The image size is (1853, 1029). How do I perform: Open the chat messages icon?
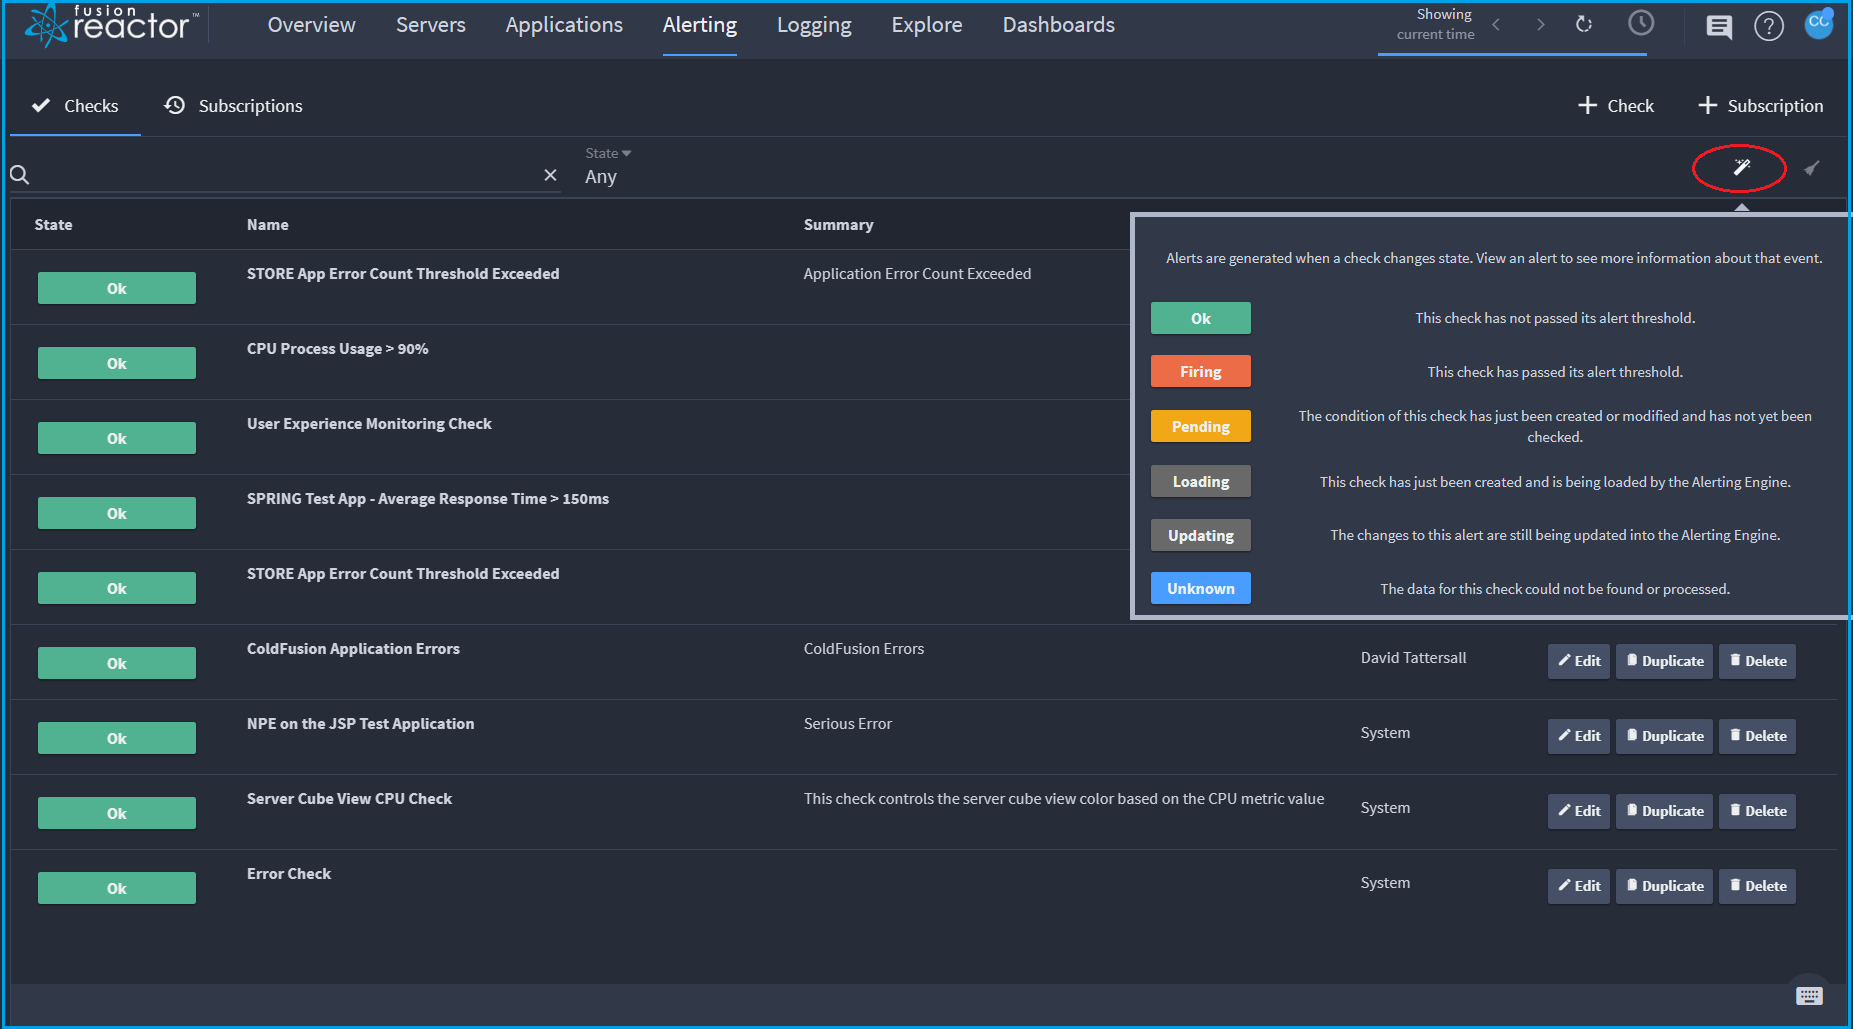coord(1719,27)
